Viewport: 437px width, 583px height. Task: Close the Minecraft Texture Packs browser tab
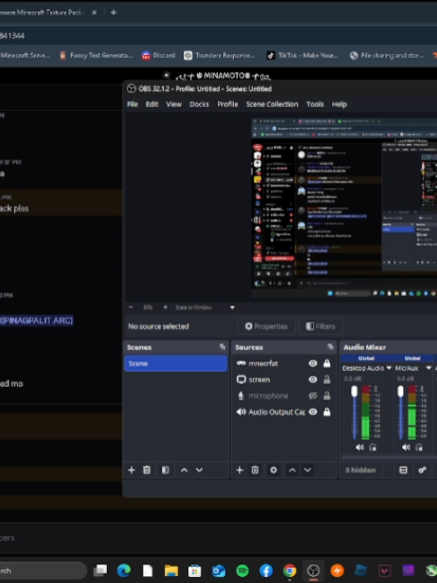tap(94, 12)
